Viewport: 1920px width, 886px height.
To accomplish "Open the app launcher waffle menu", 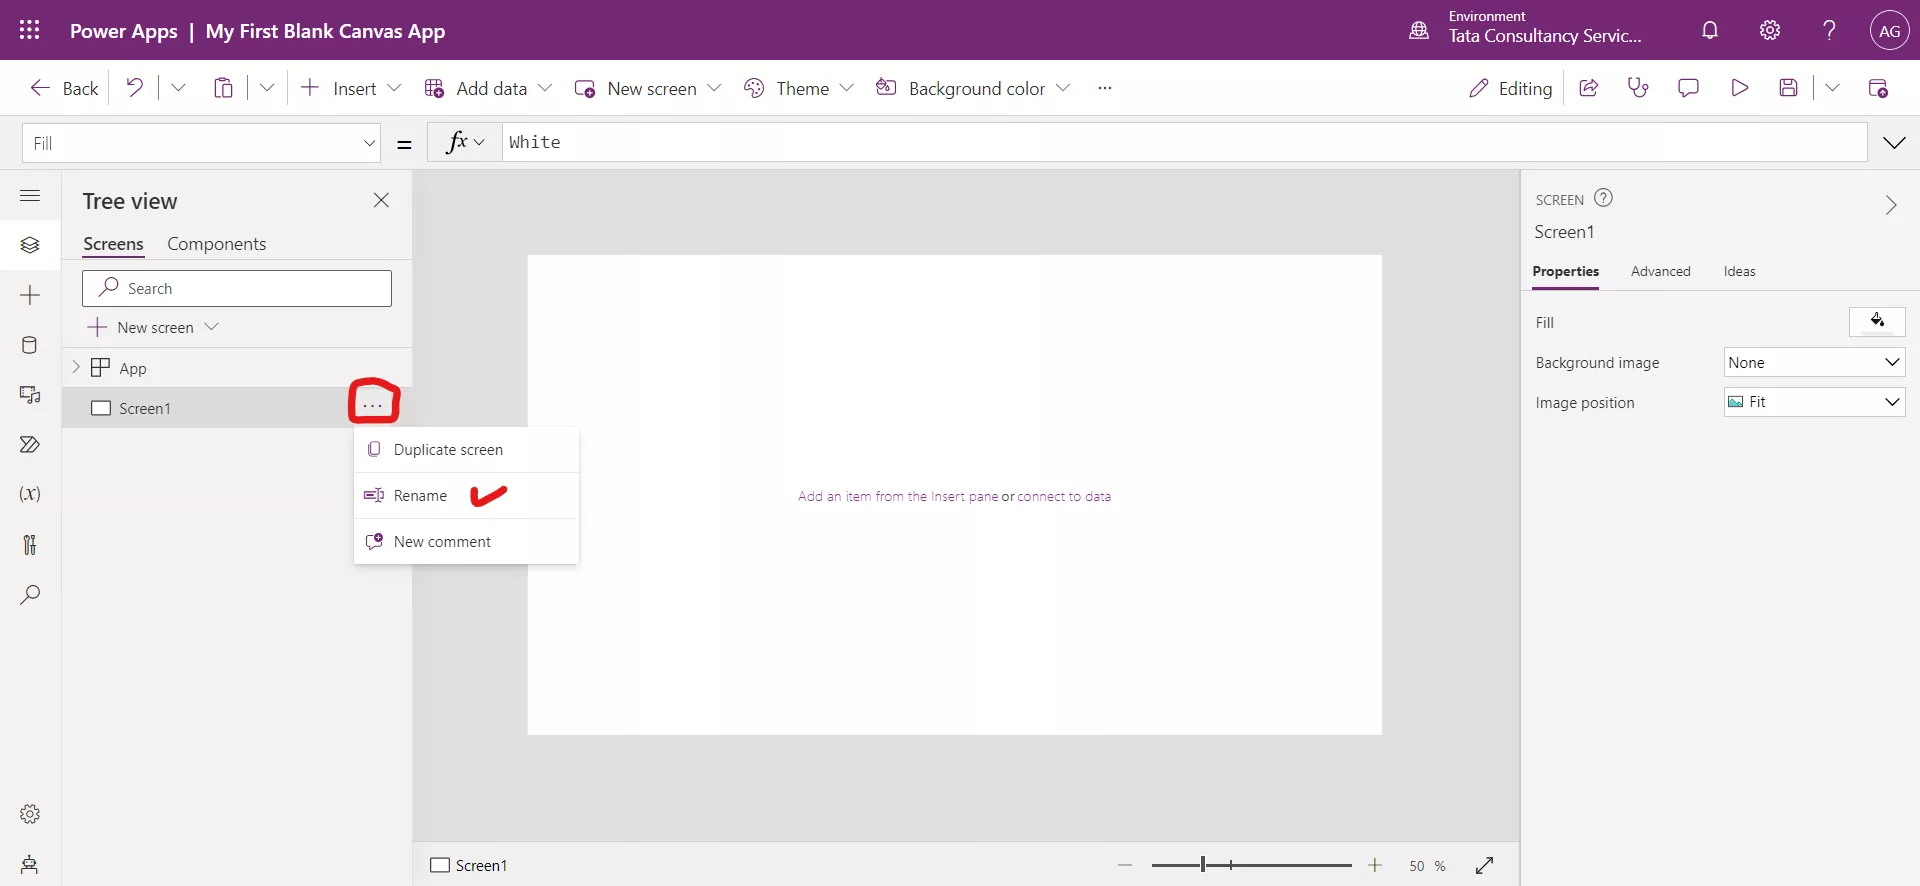I will (x=30, y=30).
